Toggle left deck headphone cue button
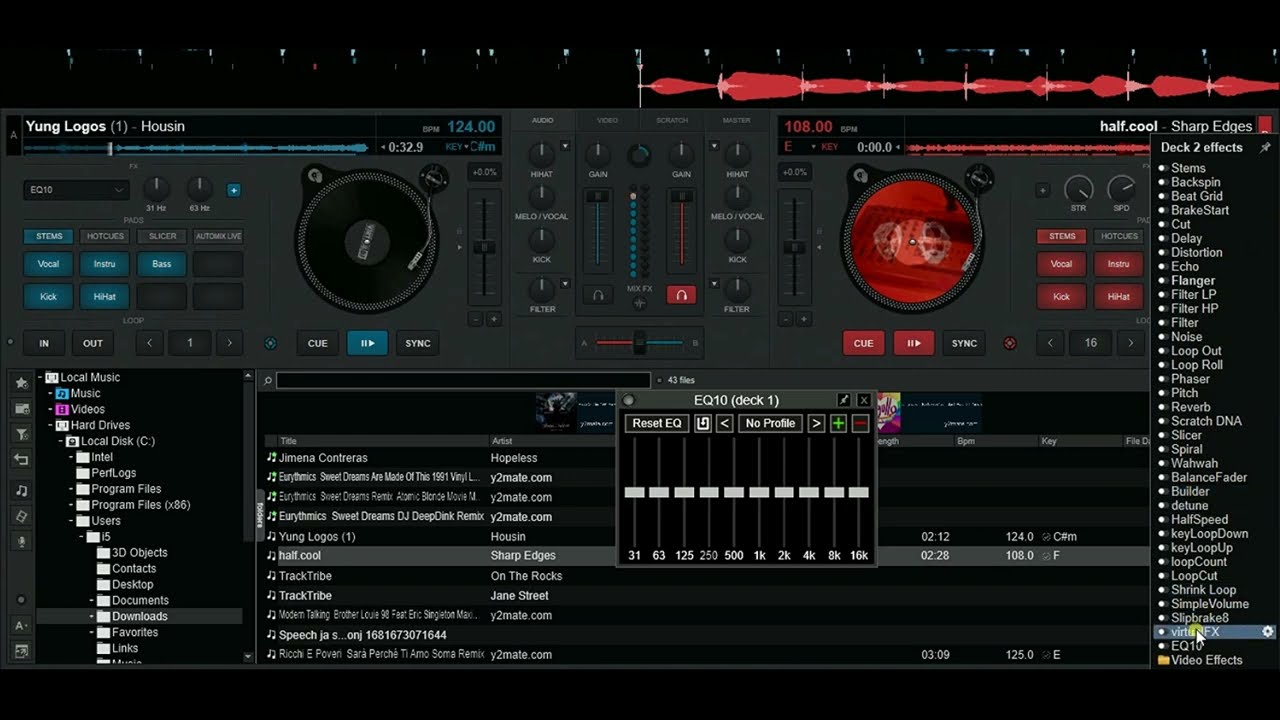The image size is (1280, 720). [598, 295]
